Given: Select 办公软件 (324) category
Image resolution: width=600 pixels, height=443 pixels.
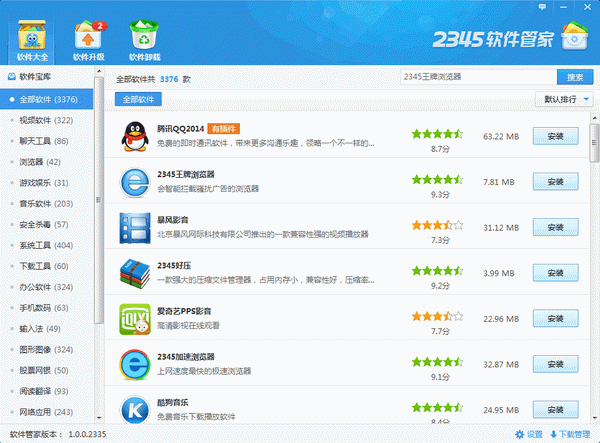Looking at the screenshot, I should 46,287.
